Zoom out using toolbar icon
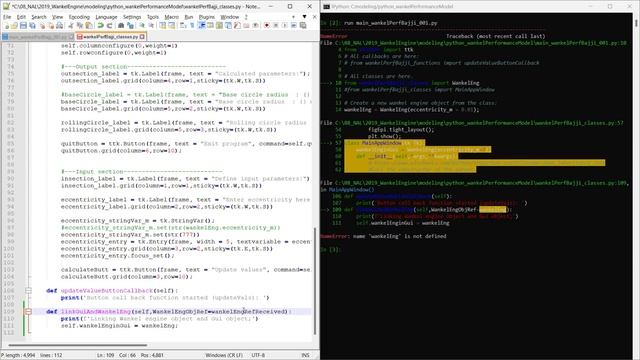 click(x=151, y=25)
